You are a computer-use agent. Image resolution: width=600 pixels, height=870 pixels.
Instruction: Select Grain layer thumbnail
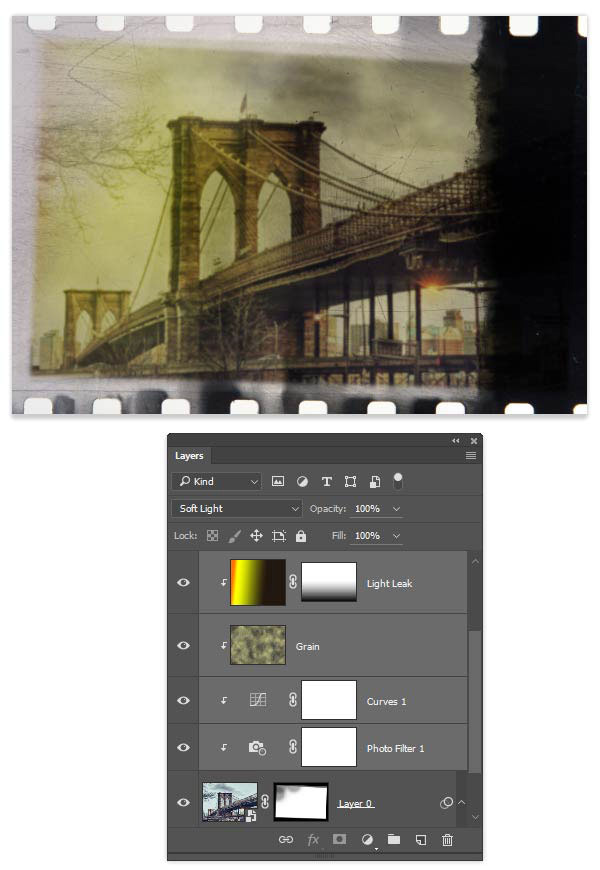(x=258, y=645)
